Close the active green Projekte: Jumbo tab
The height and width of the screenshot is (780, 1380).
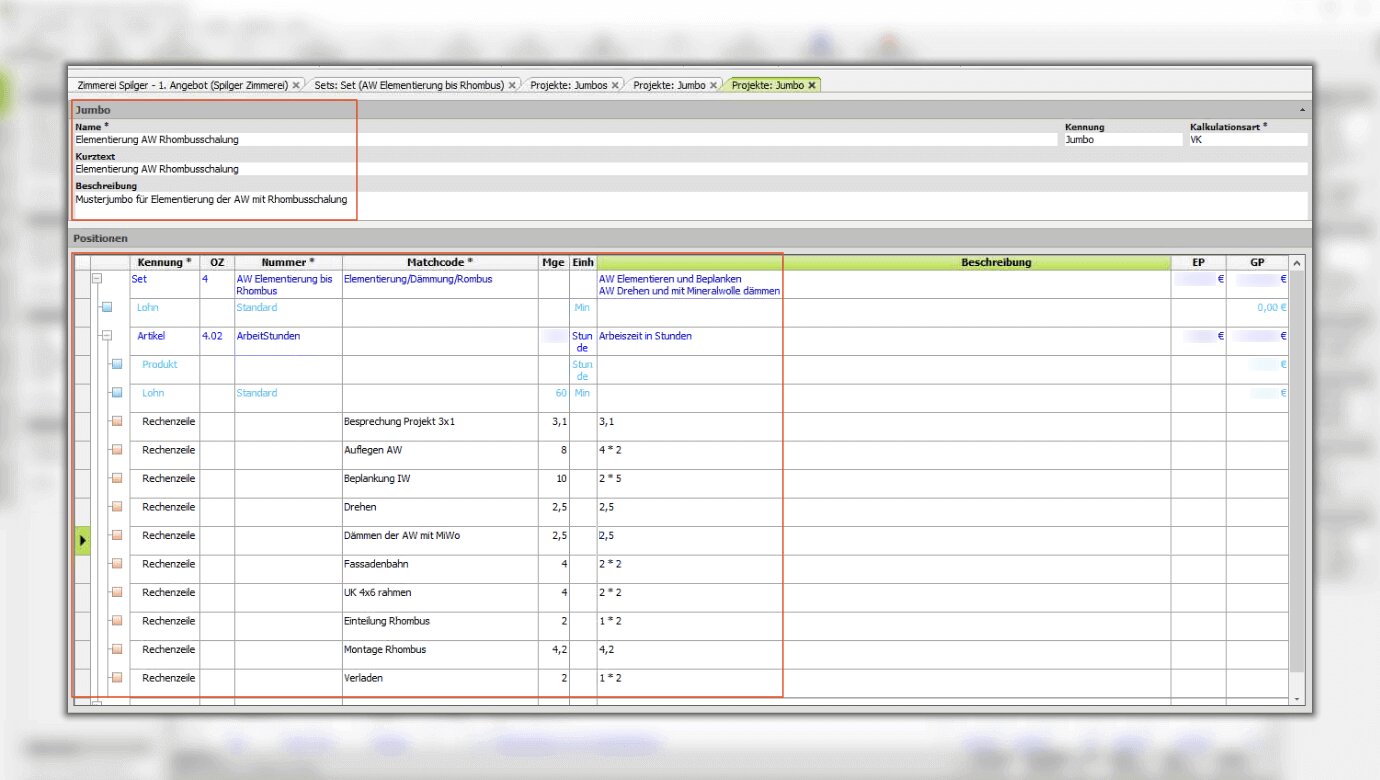coord(812,86)
